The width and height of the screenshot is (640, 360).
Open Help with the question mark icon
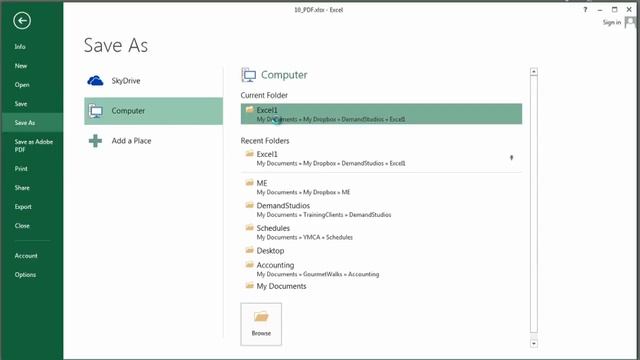585,9
